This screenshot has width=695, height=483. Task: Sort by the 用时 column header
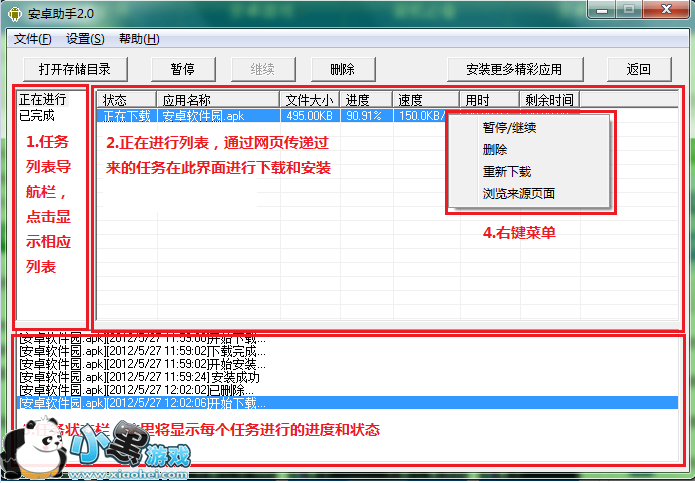pos(489,100)
